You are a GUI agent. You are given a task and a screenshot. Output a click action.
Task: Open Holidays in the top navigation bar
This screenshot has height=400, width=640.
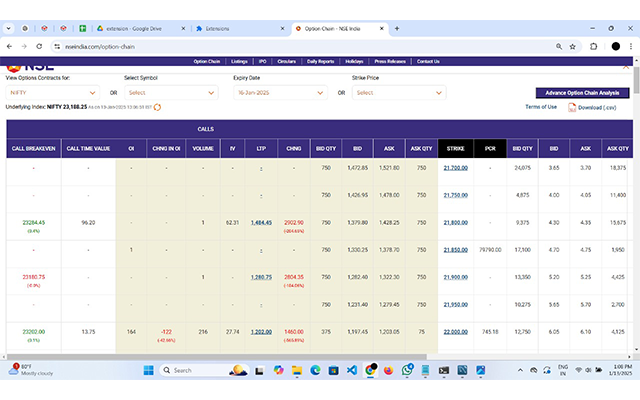click(354, 61)
